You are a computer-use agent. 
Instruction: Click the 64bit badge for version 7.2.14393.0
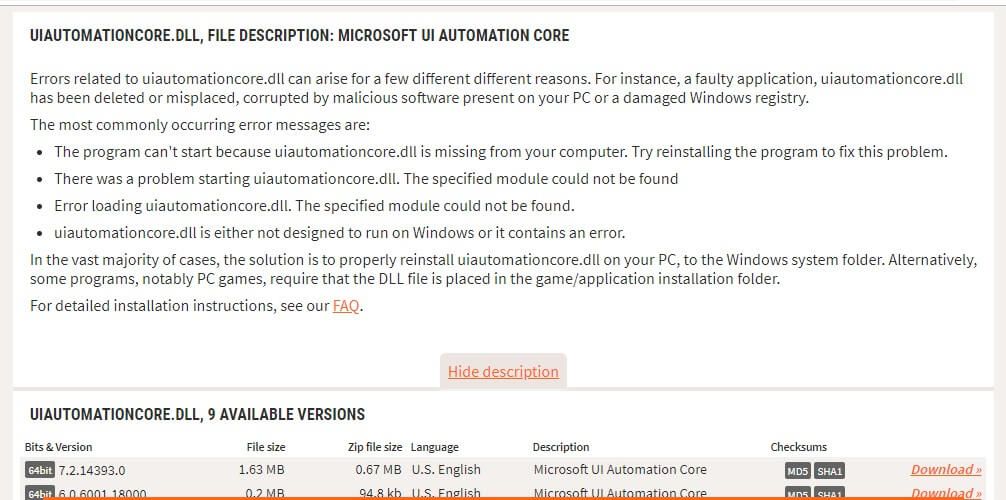click(x=40, y=470)
